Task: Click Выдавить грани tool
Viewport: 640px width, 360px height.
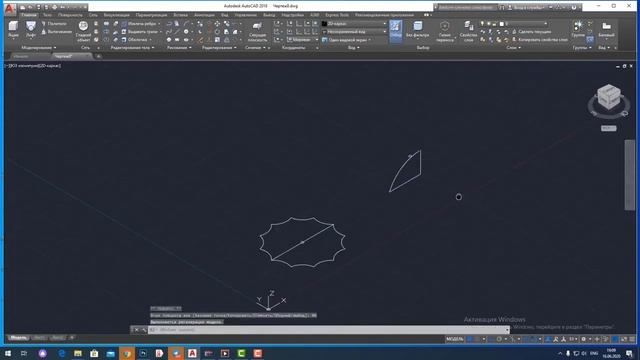Action: 141,32
